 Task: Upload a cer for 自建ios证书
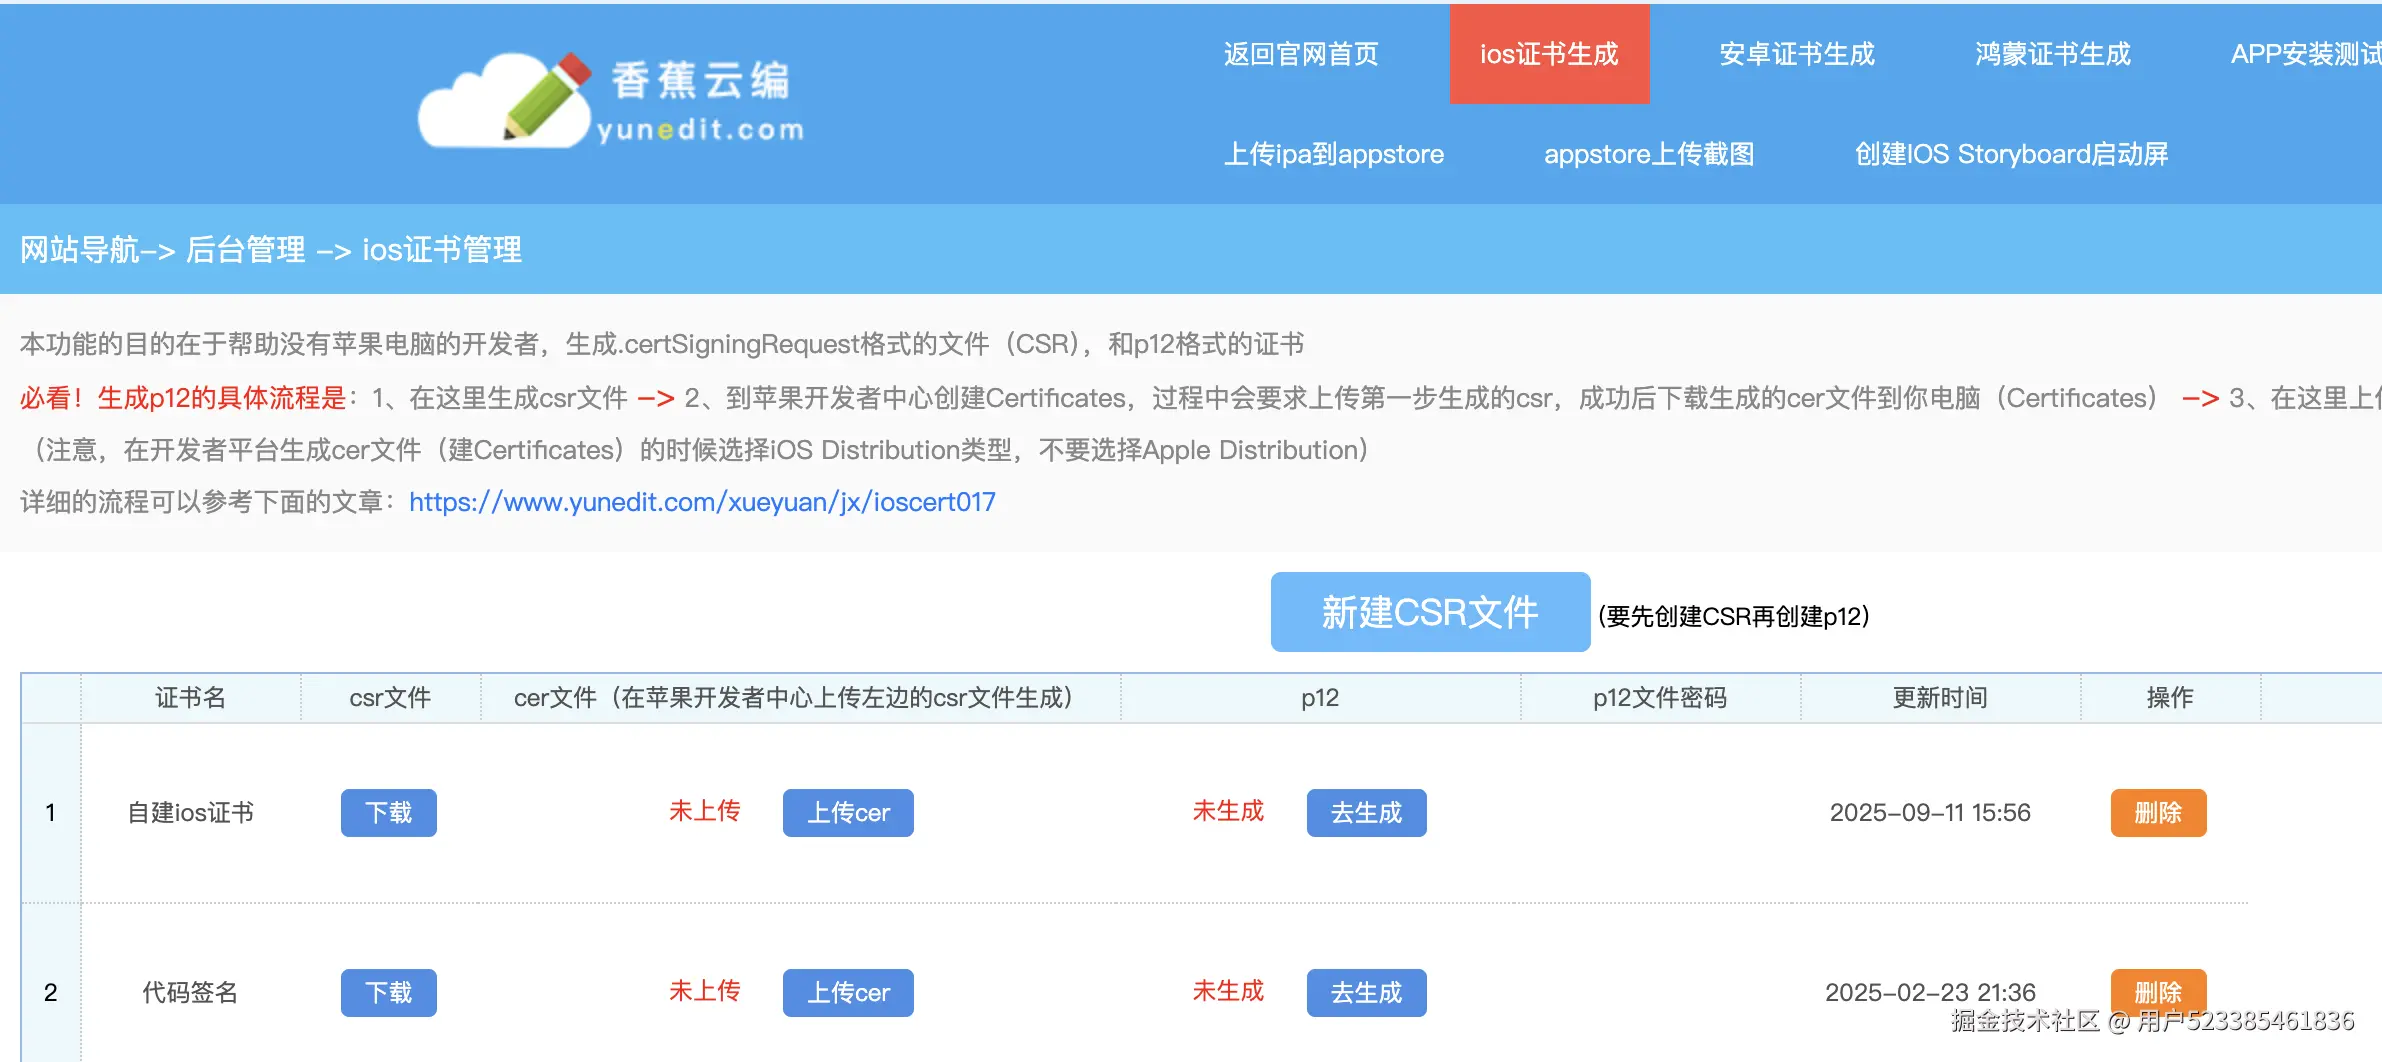coord(847,813)
